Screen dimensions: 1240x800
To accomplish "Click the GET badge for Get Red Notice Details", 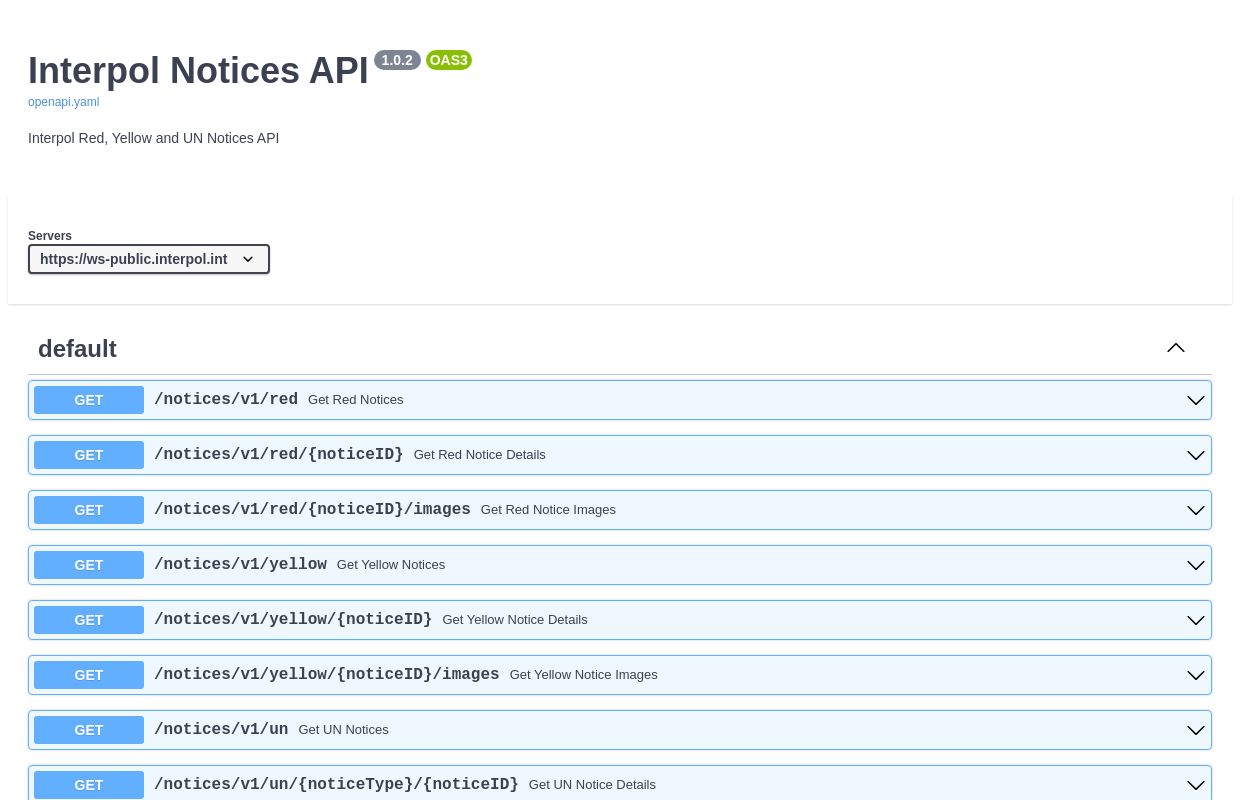I will click(x=89, y=455).
